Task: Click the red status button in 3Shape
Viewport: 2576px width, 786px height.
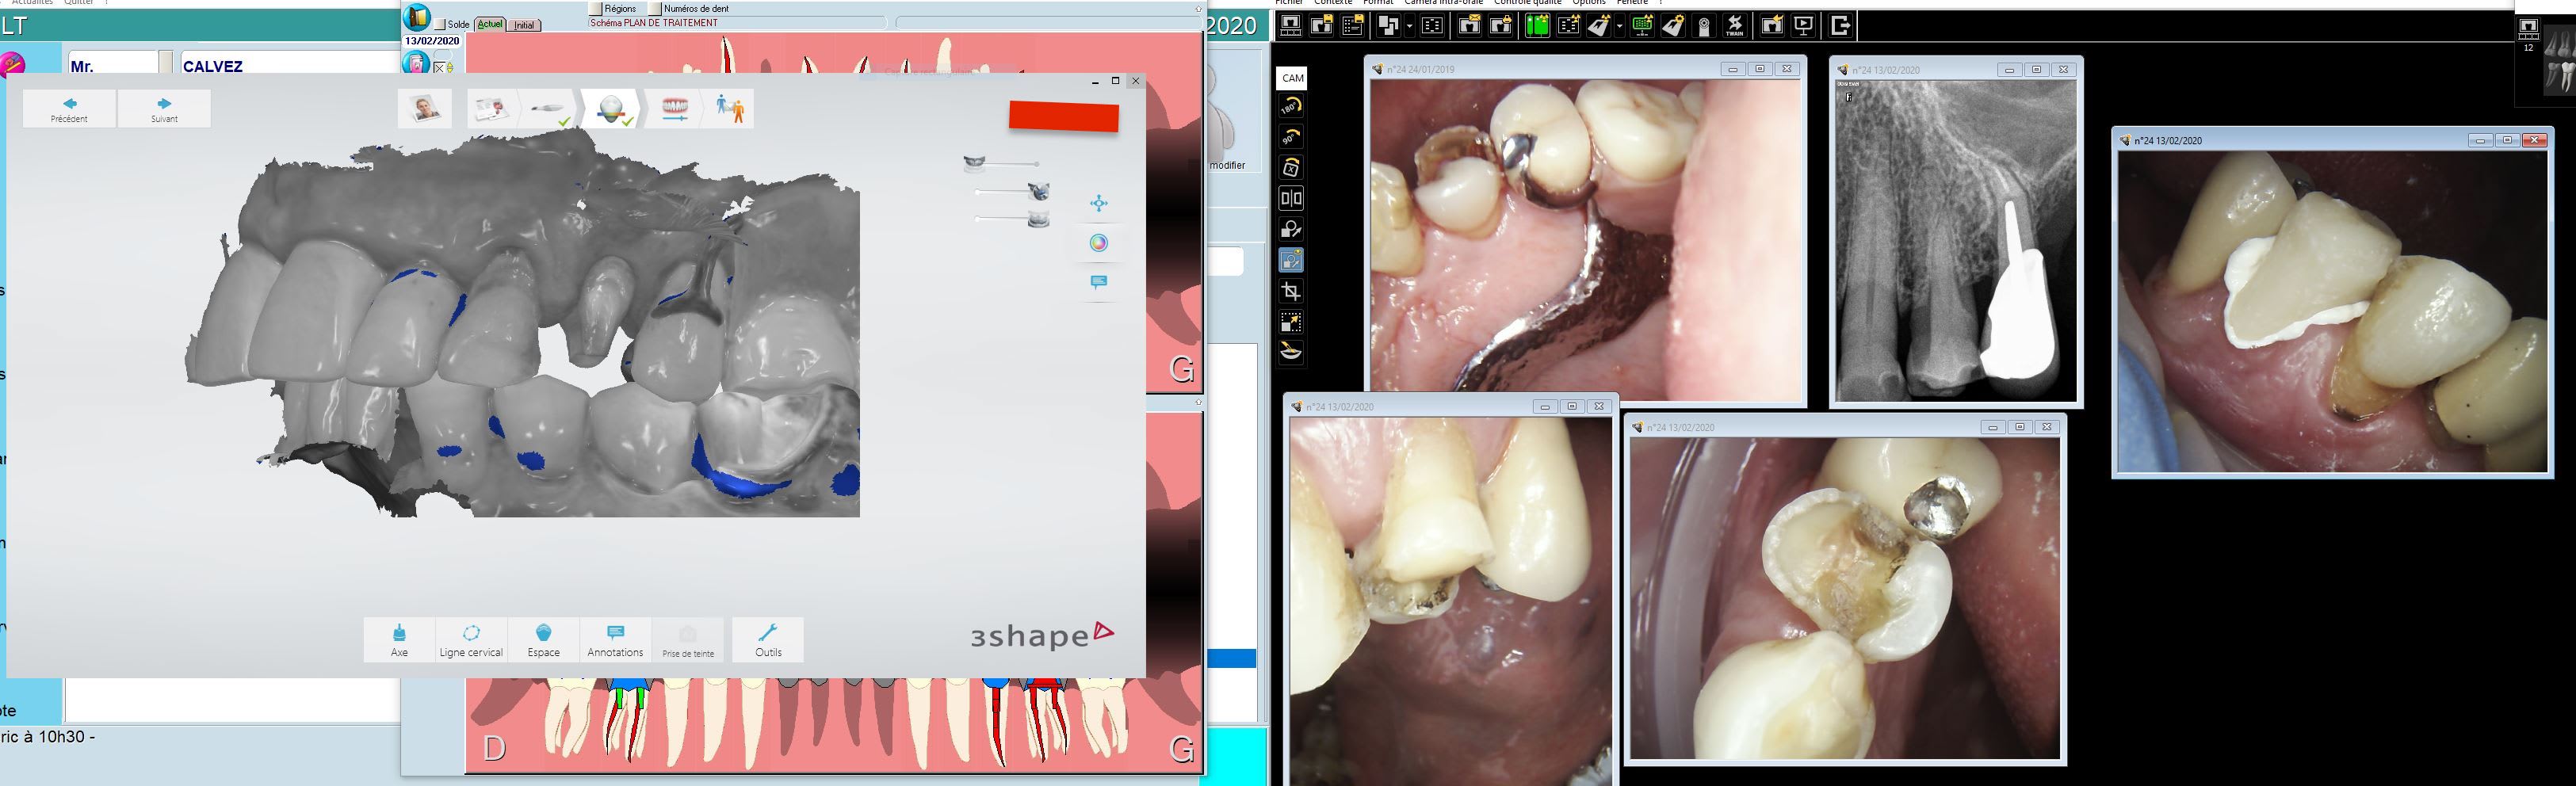Action: click(x=1063, y=117)
